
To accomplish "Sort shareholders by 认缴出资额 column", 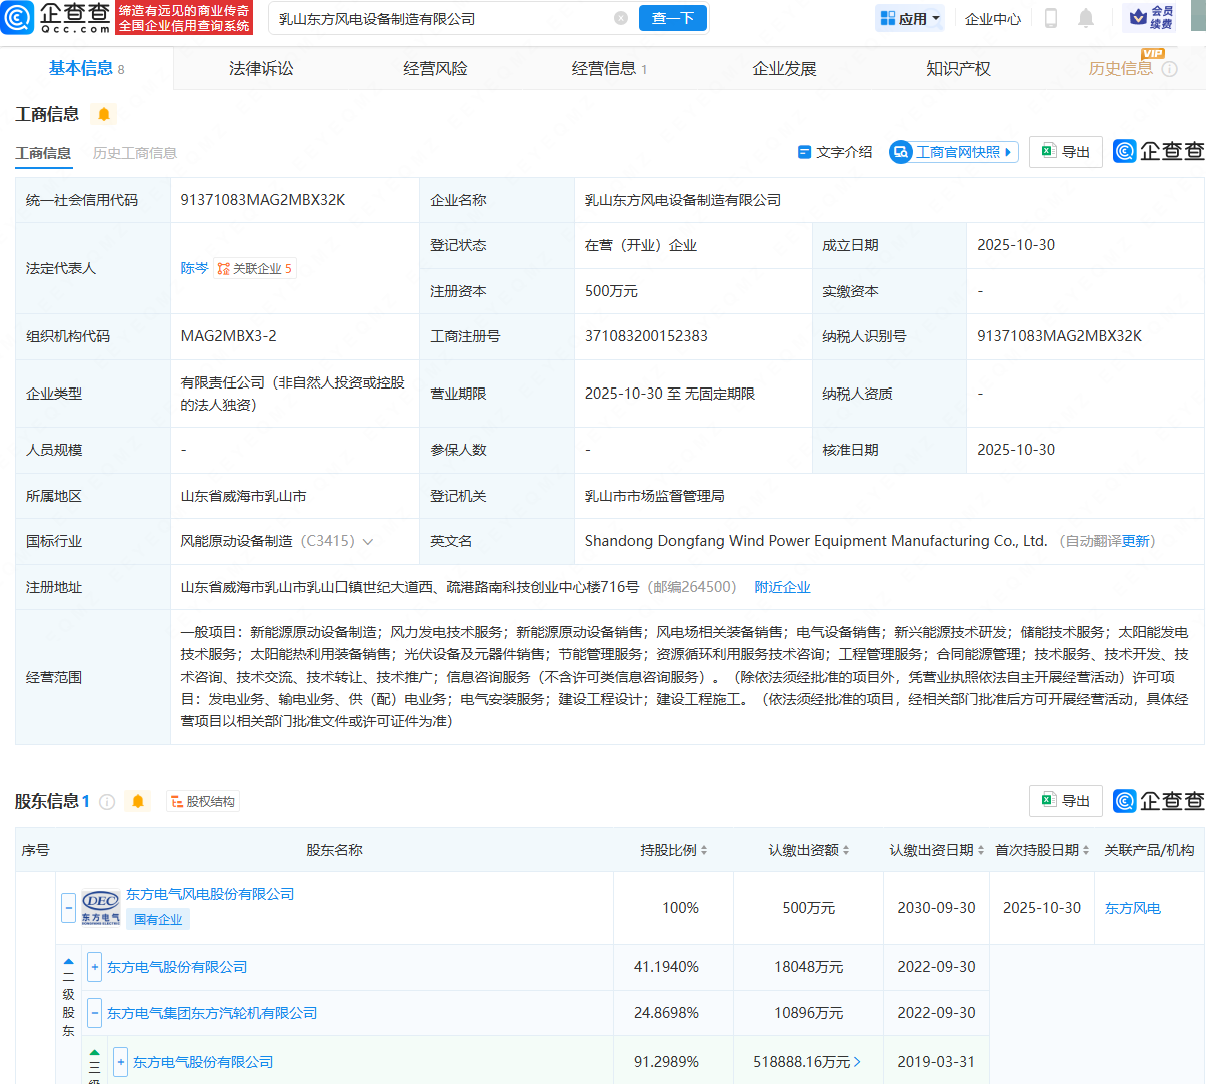I will (x=809, y=850).
